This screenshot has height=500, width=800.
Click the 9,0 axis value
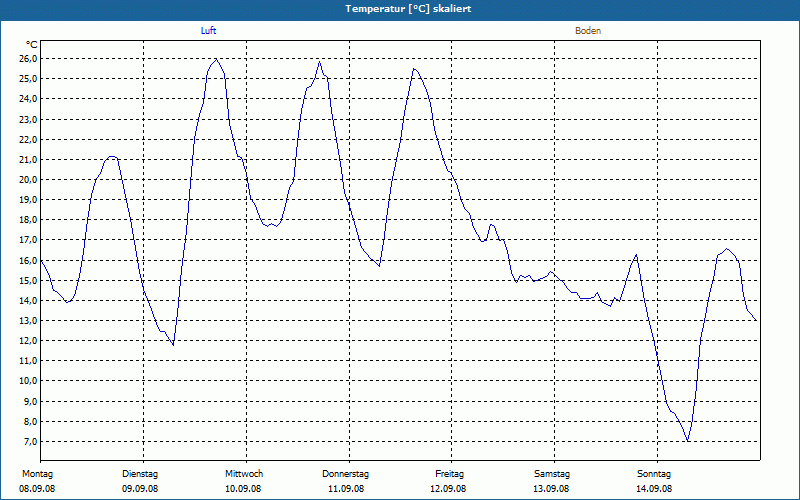click(31, 401)
